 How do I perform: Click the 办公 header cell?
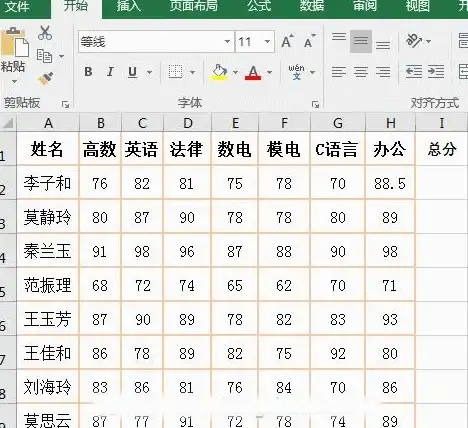pos(390,149)
